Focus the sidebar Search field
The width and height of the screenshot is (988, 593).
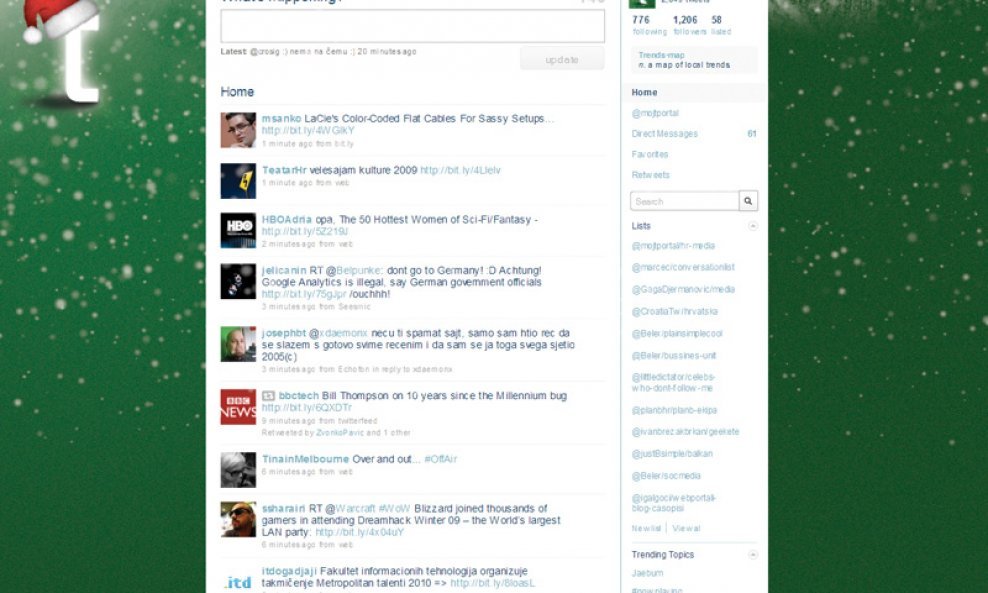pos(684,201)
